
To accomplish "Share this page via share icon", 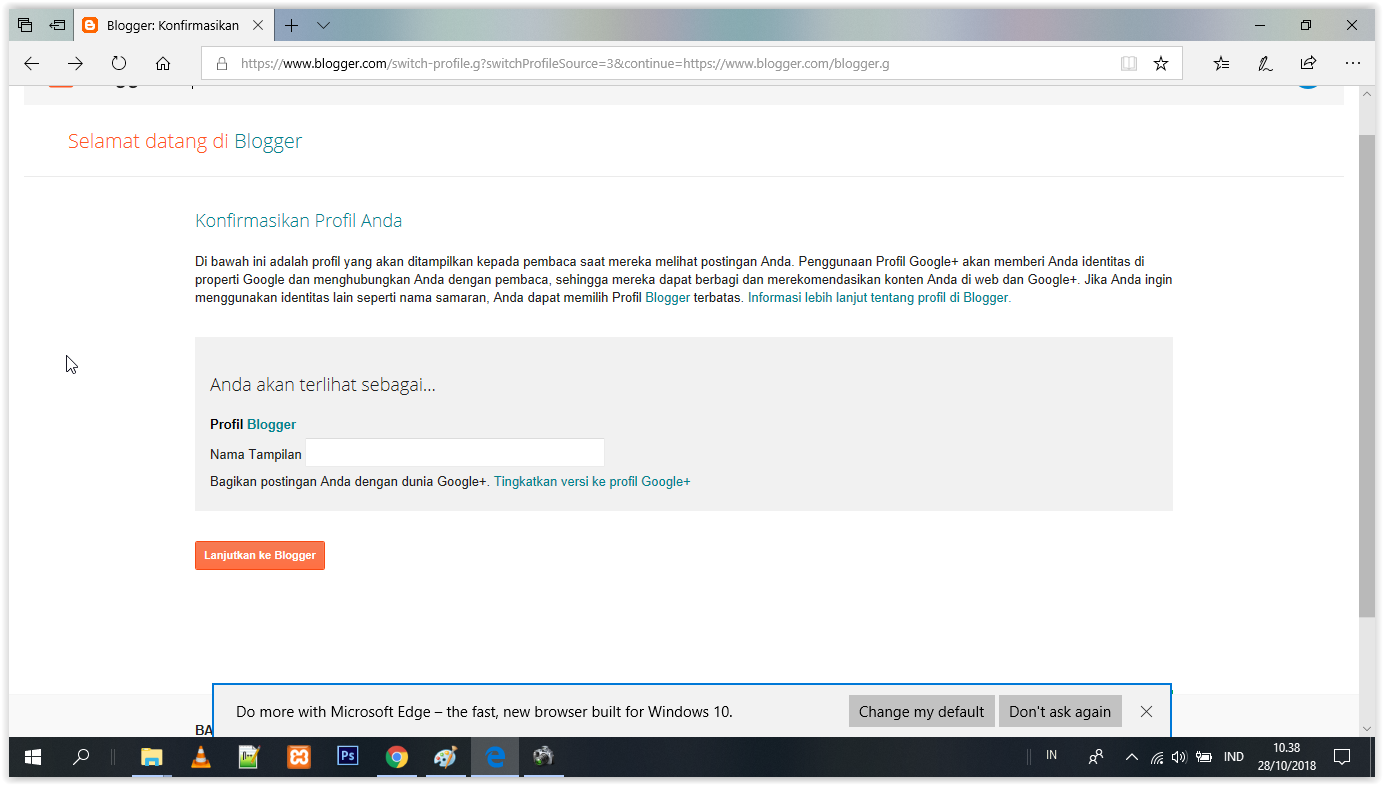I will click(1308, 63).
